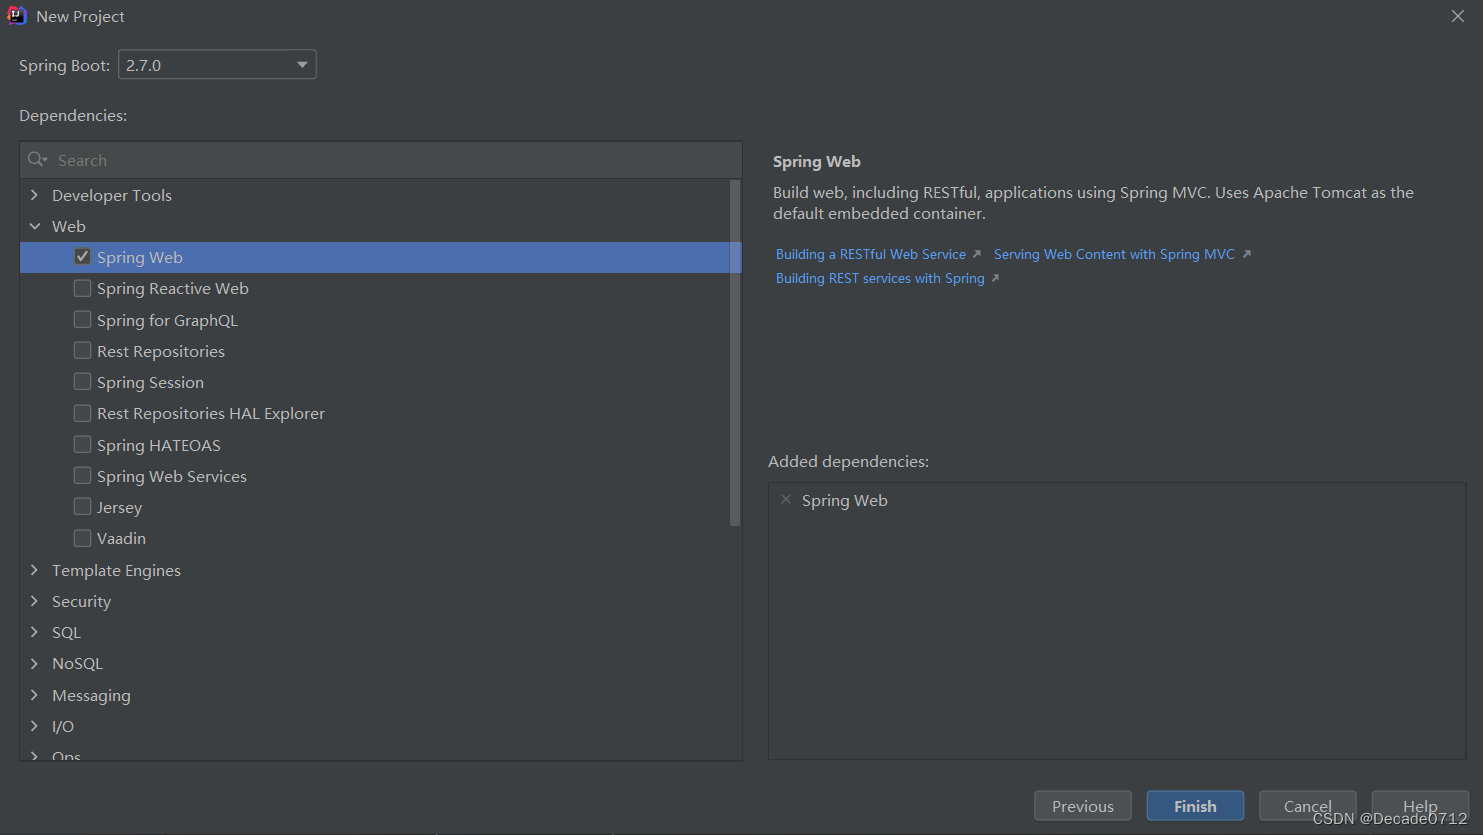Viewport: 1483px width, 835px height.
Task: Uncheck the Spring Web checkbox
Action: coord(82,257)
